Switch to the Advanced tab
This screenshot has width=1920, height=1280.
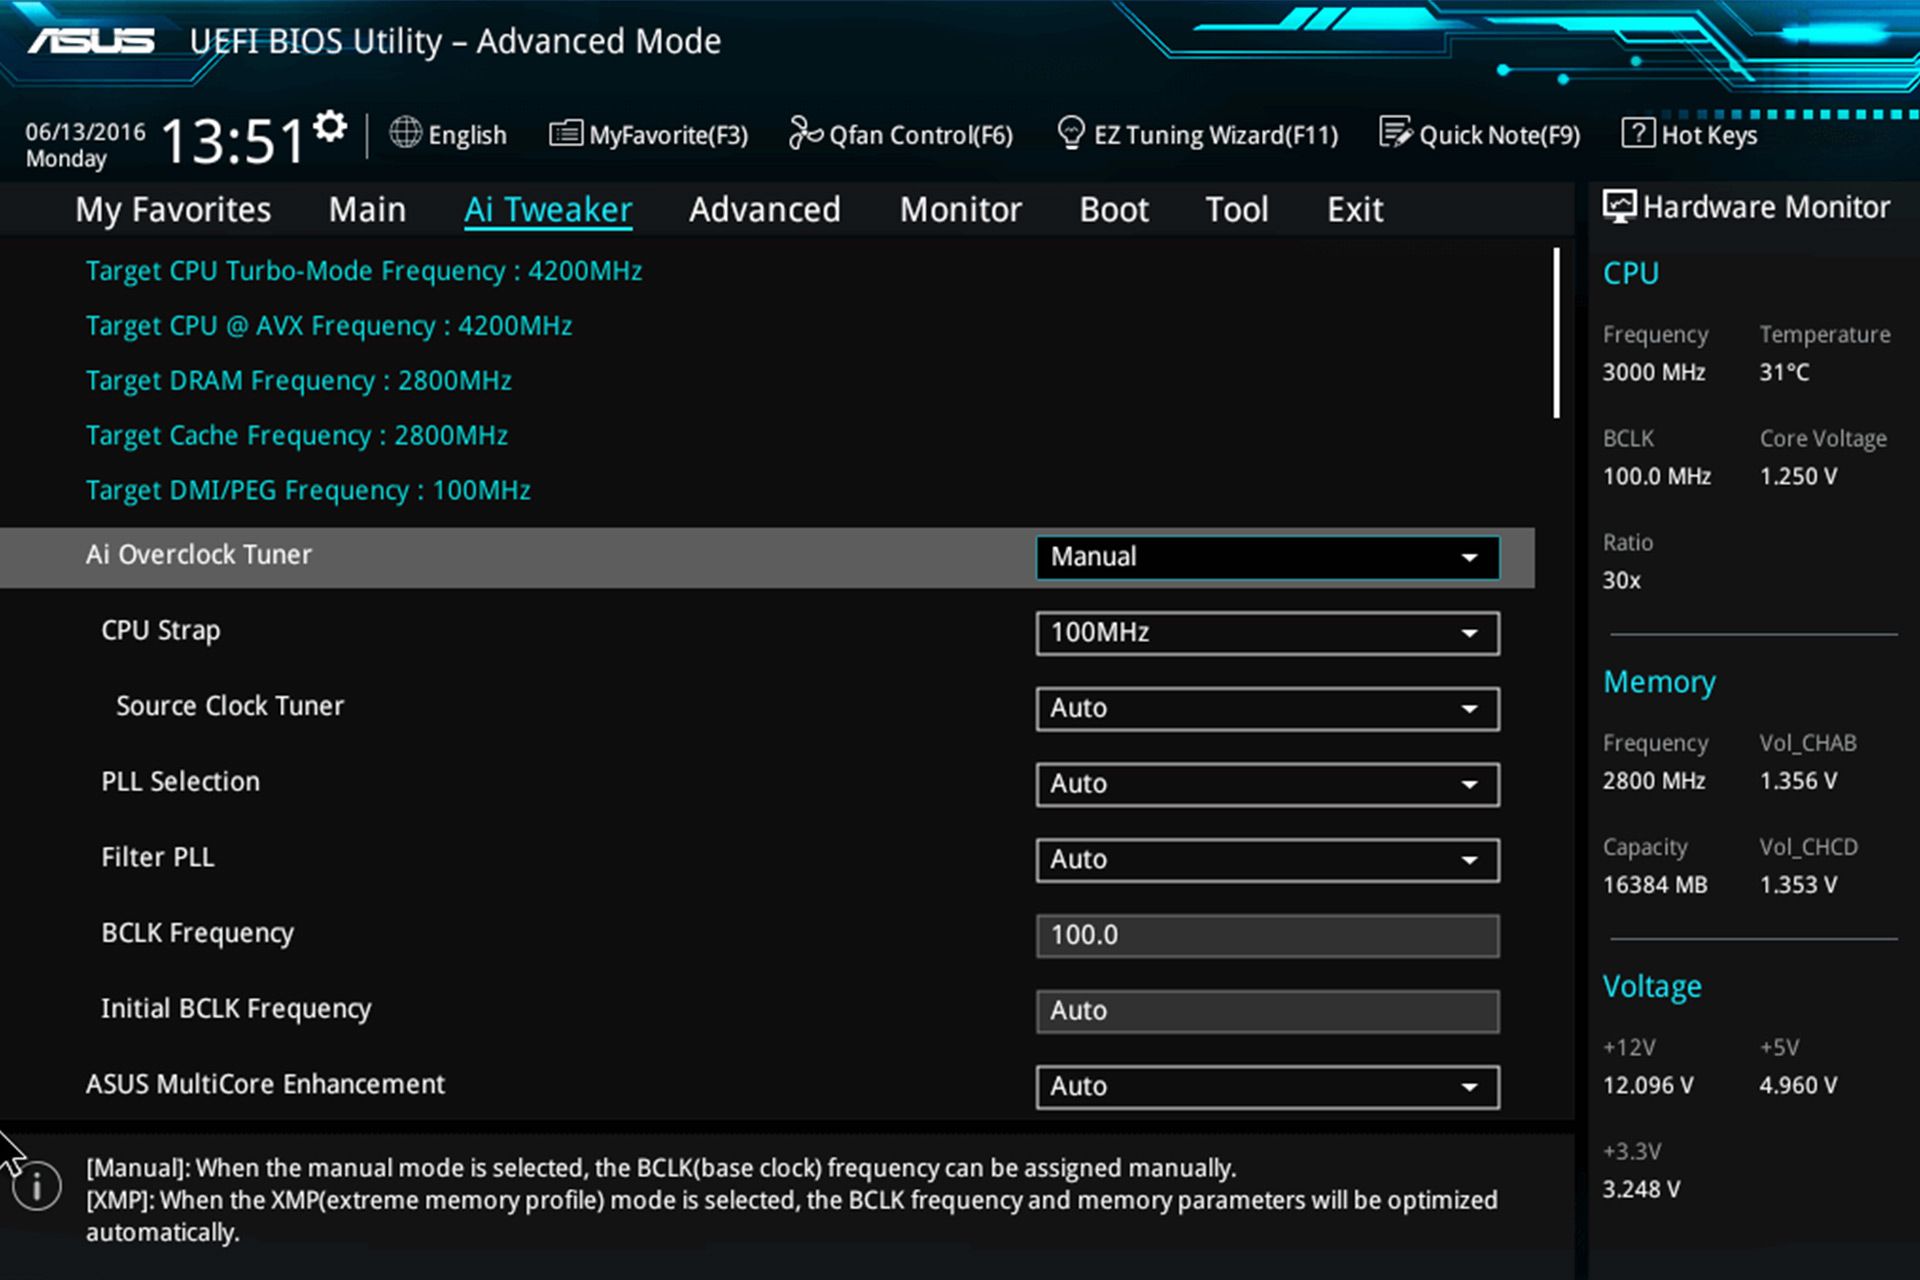pyautogui.click(x=764, y=210)
